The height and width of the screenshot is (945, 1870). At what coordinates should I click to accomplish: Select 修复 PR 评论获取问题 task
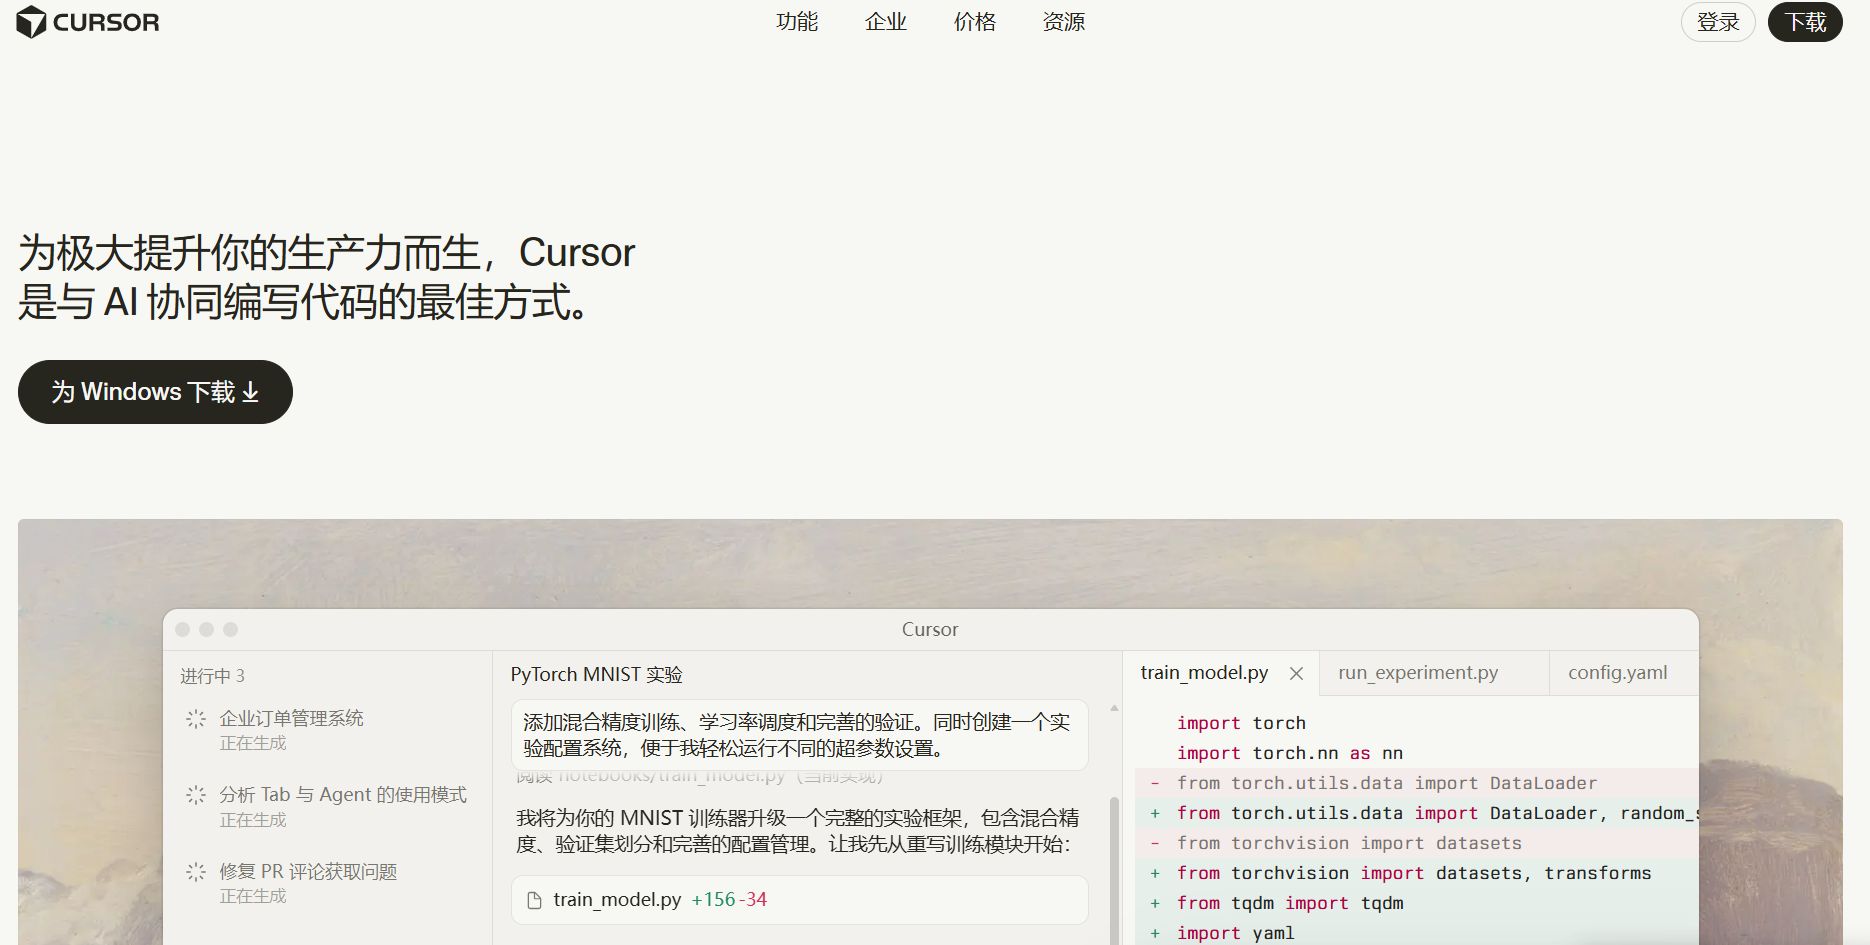308,872
